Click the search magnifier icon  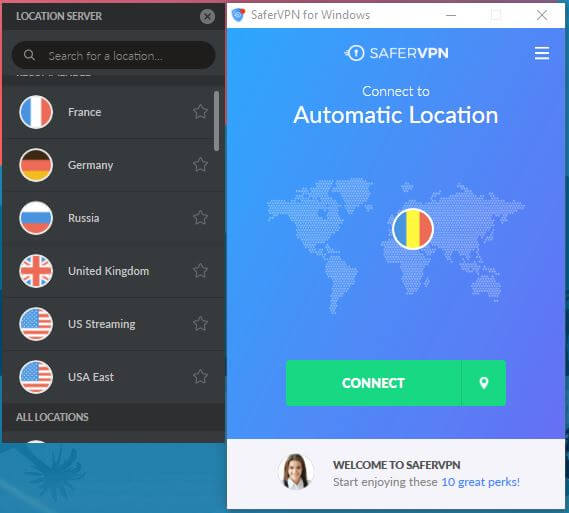pyautogui.click(x=29, y=55)
